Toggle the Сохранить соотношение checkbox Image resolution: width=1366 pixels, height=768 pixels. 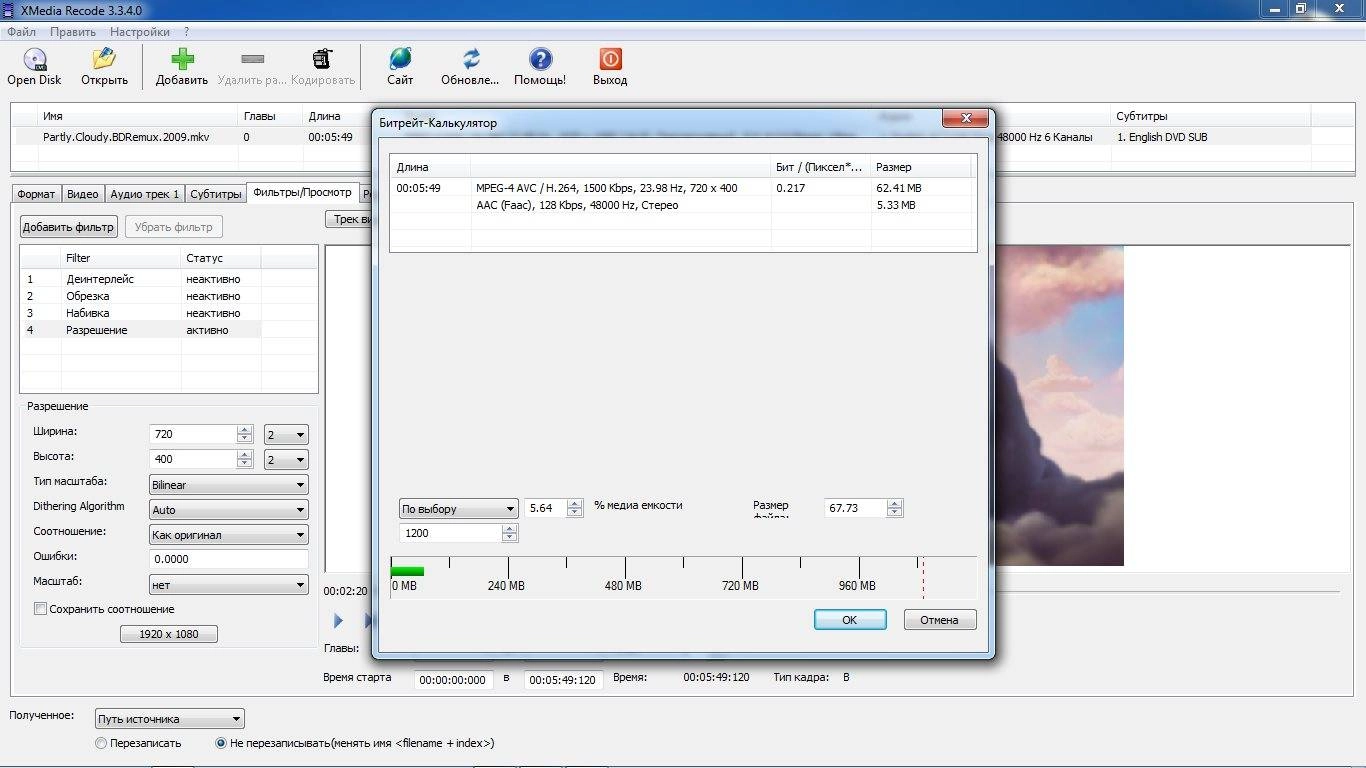point(40,609)
